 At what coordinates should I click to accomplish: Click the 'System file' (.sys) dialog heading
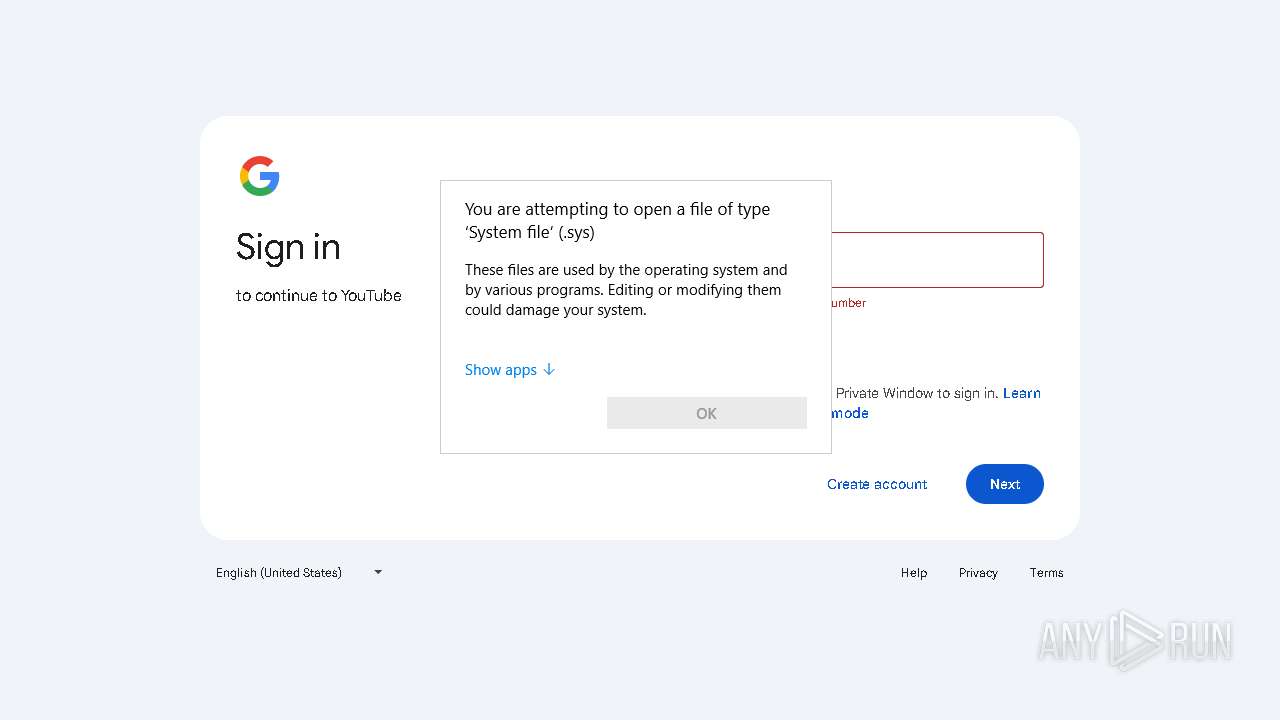point(618,221)
